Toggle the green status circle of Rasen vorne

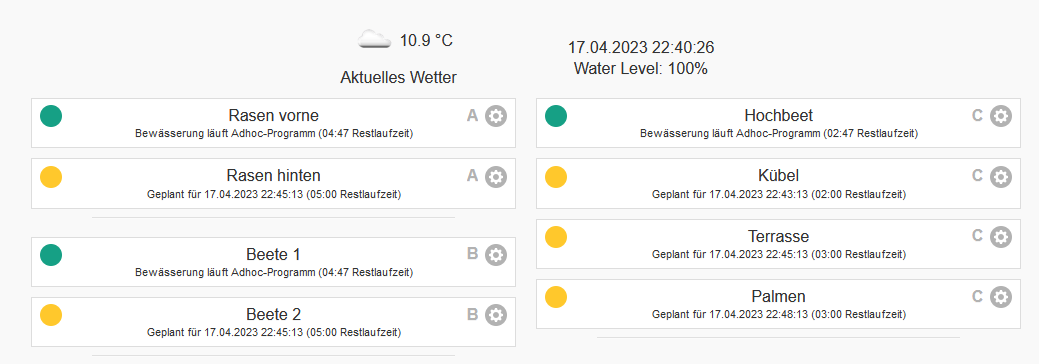51,116
